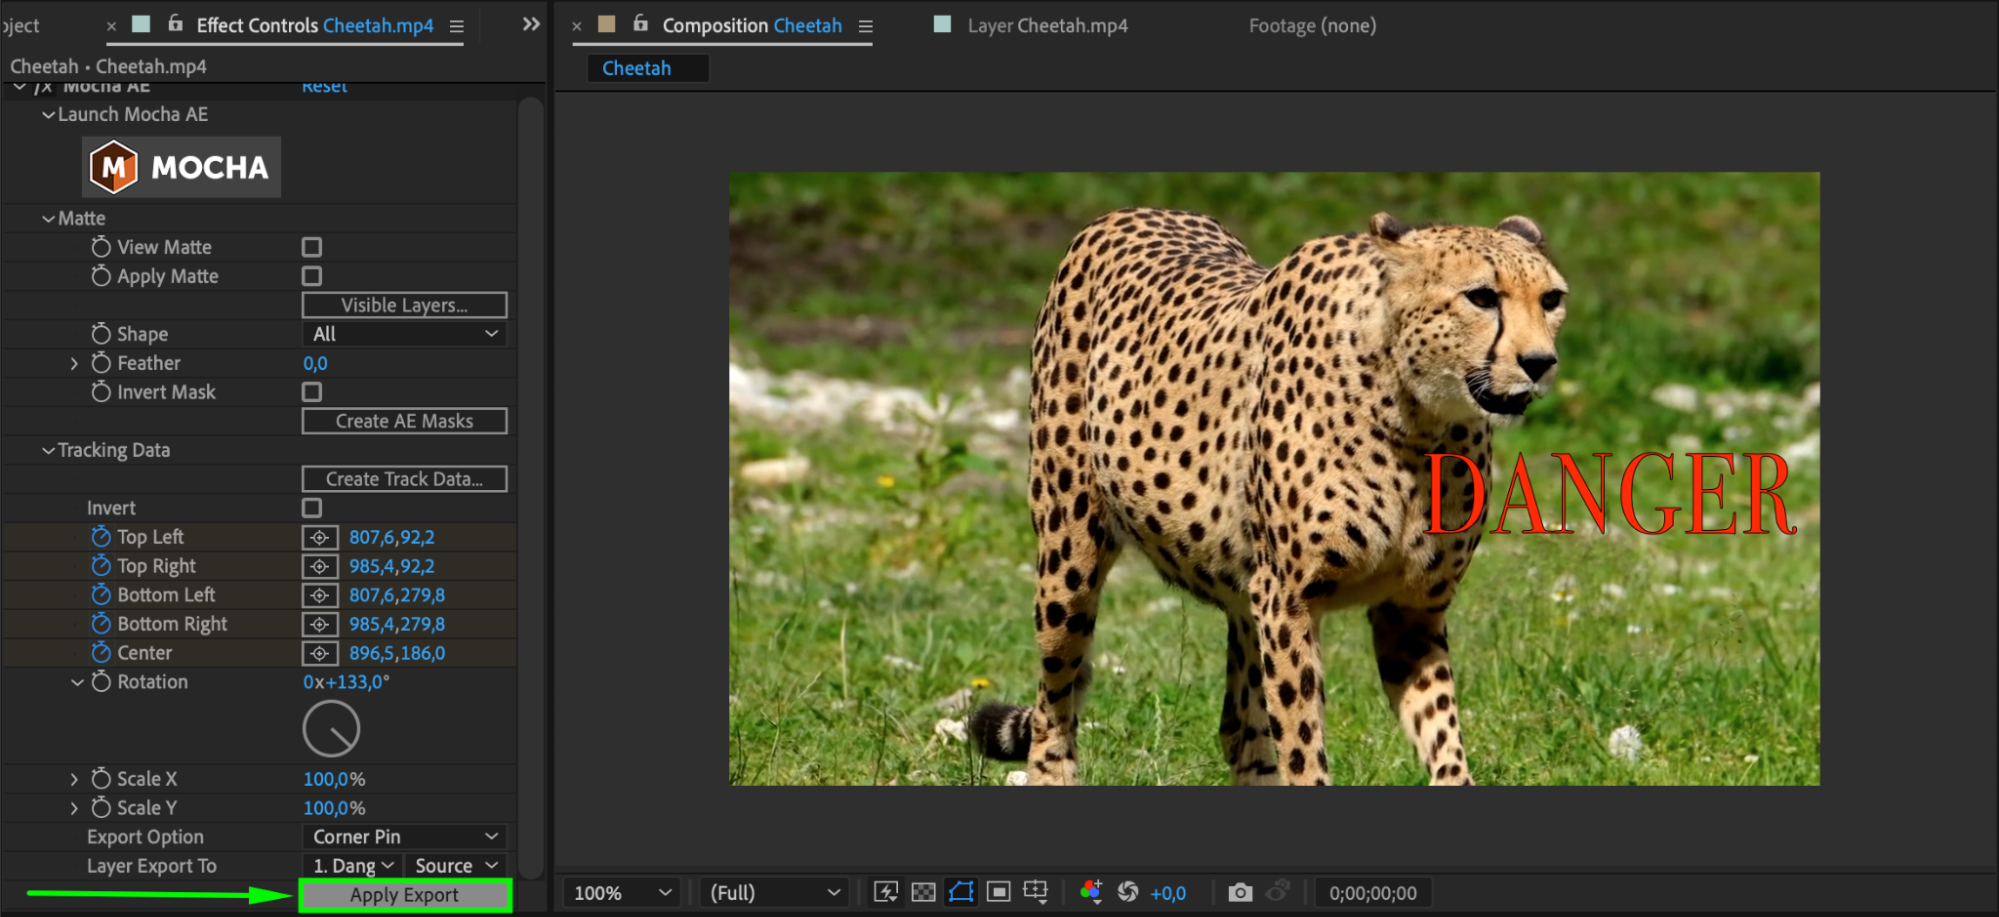
Task: Click the Rotation angle dial
Action: click(331, 729)
